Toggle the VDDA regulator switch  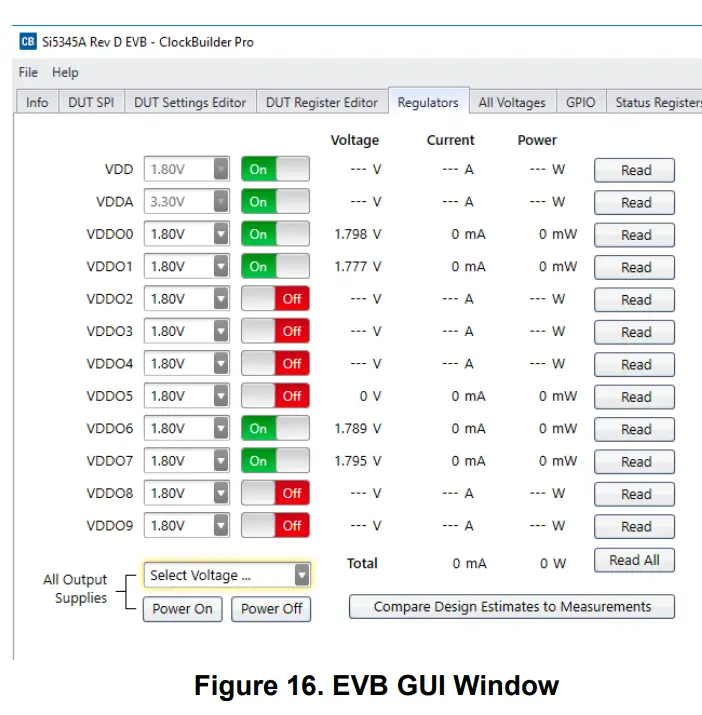point(275,202)
